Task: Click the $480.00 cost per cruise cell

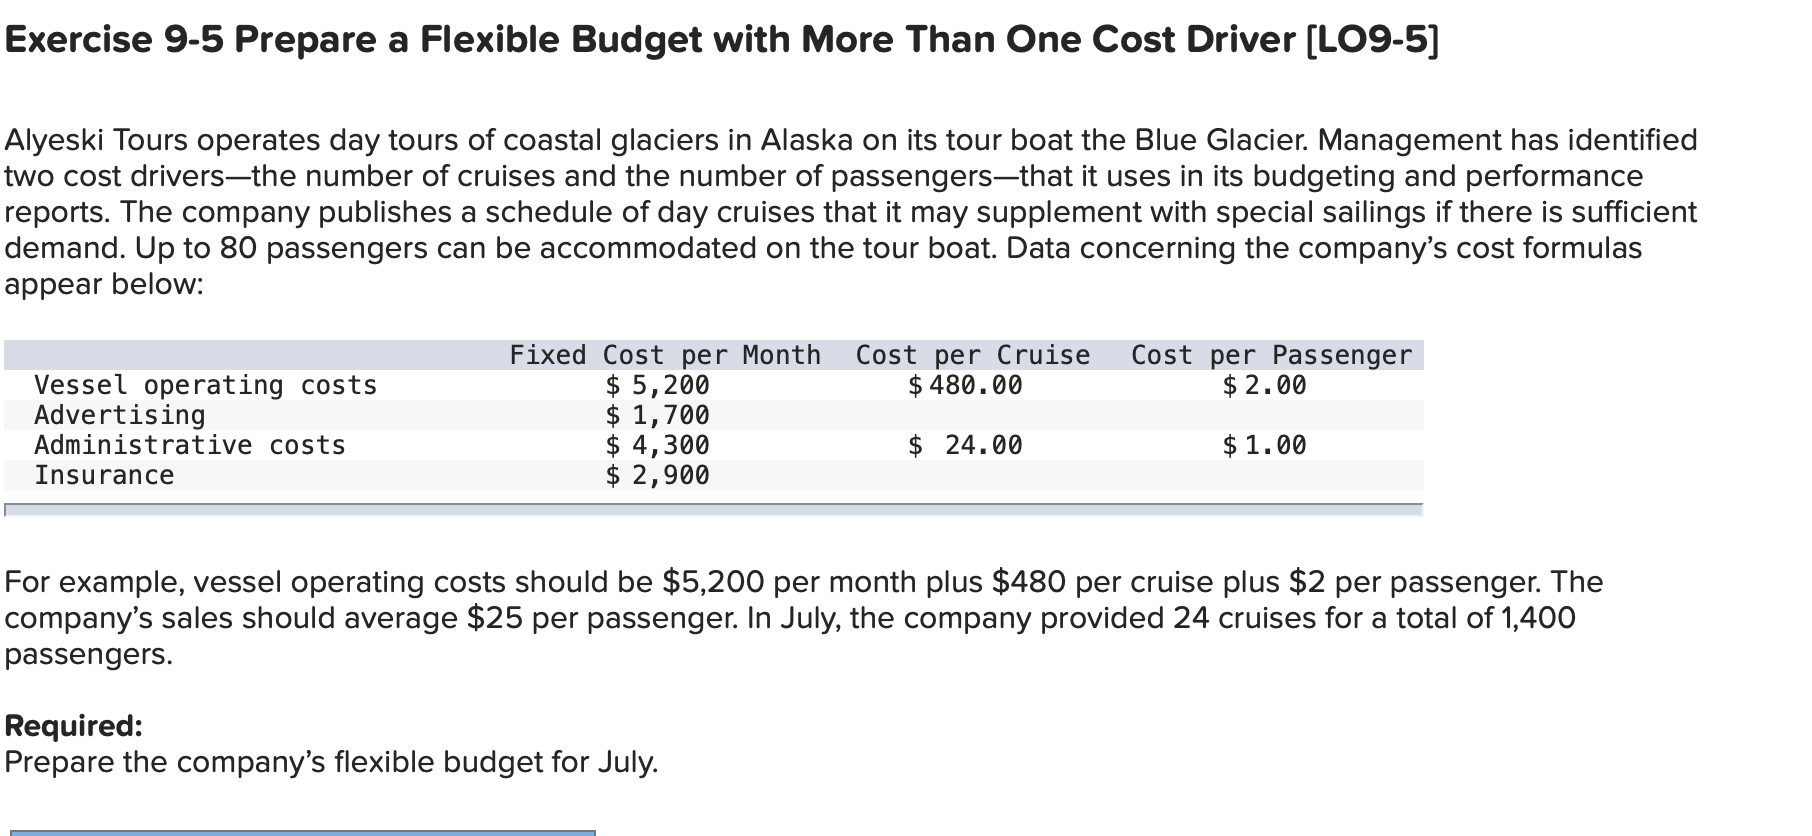Action: click(965, 385)
